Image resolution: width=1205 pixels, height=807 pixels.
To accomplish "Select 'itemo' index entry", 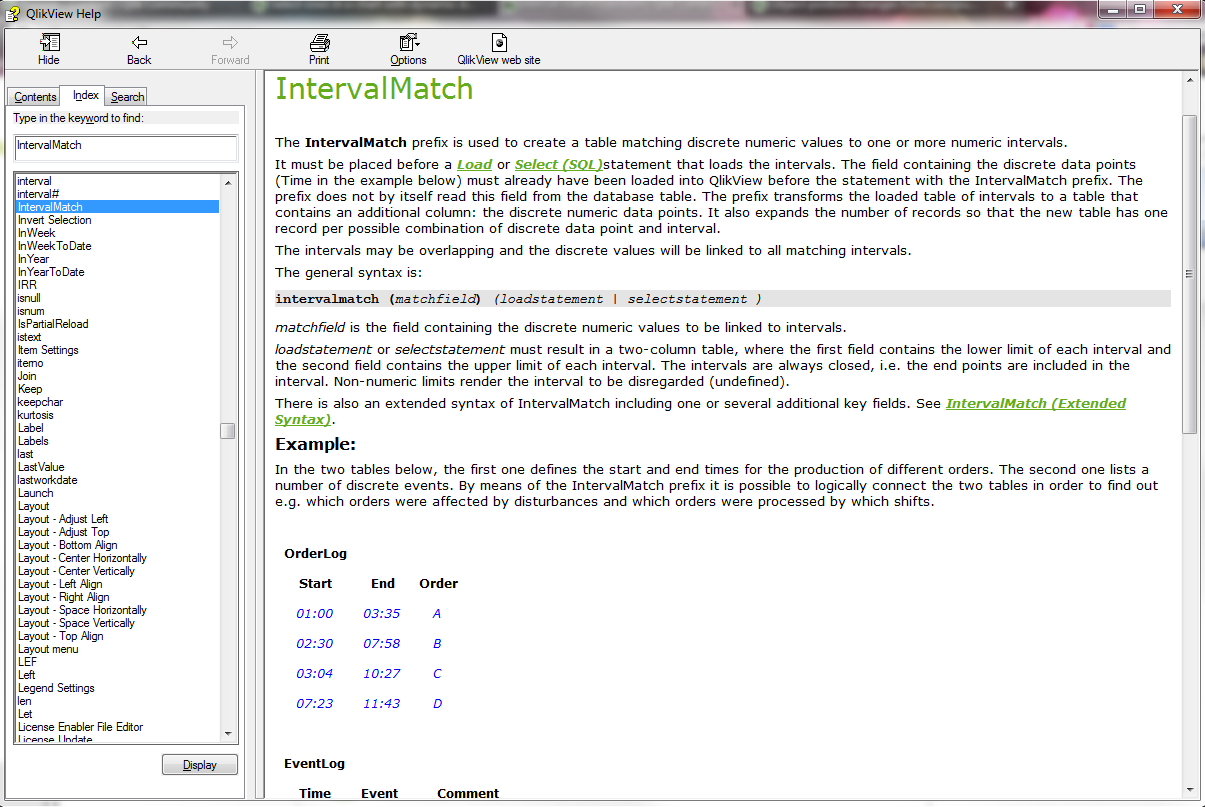I will [30, 363].
